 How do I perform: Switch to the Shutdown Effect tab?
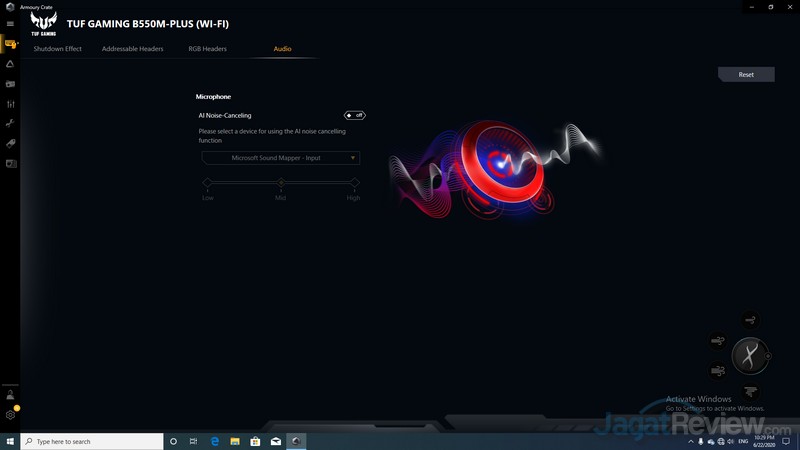coord(58,49)
